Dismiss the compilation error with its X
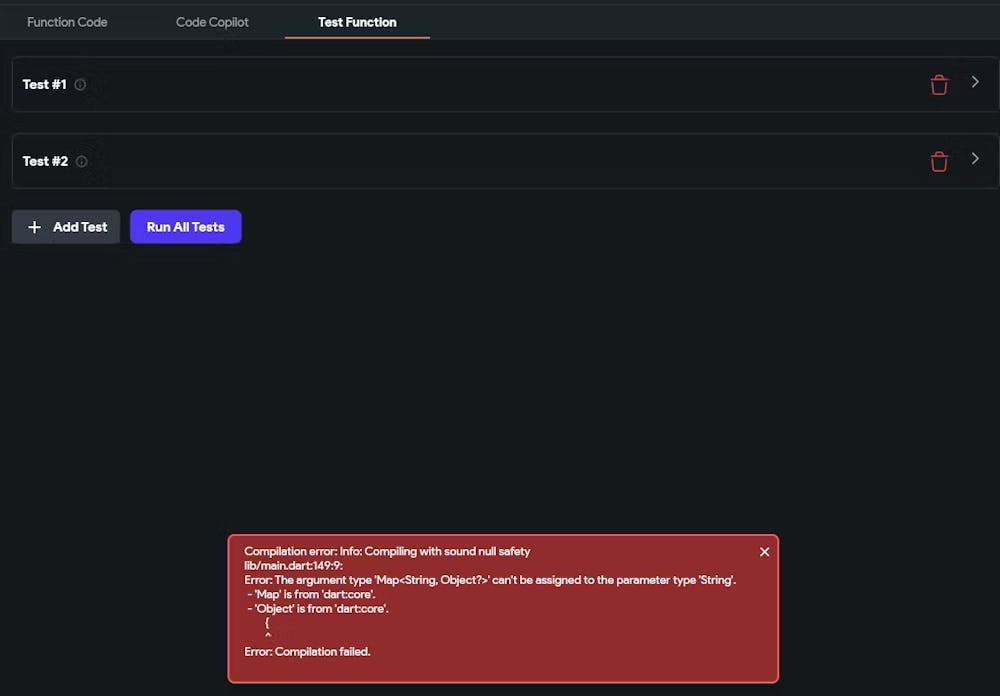 pos(764,552)
